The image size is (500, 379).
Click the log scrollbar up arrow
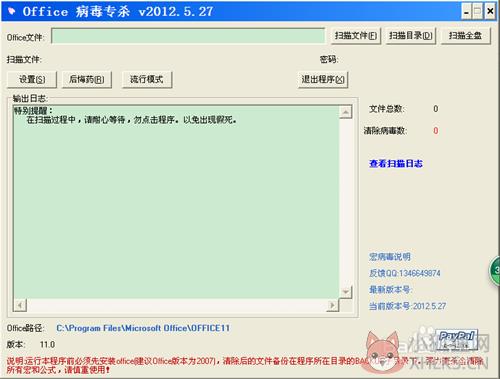coord(346,112)
